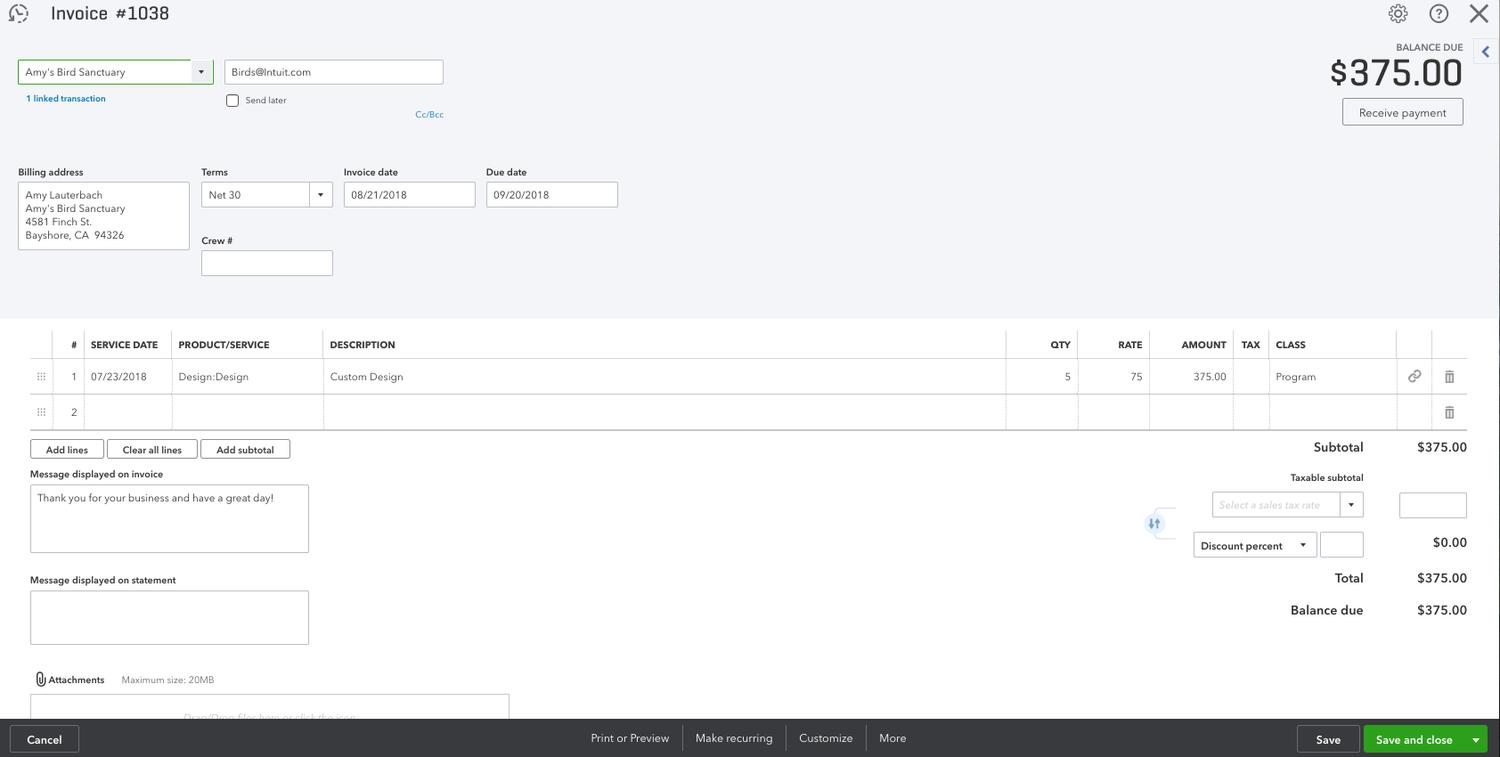1500x757 pixels.
Task: Click the empty product cell on line 2
Action: point(247,412)
